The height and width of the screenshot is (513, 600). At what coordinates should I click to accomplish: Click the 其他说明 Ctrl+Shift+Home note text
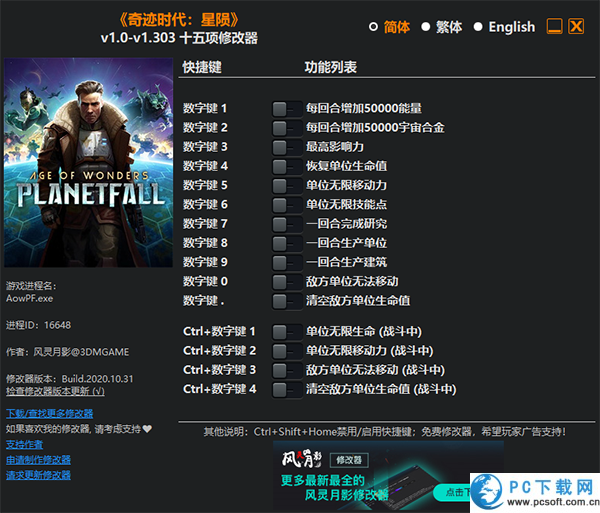[x=385, y=432]
